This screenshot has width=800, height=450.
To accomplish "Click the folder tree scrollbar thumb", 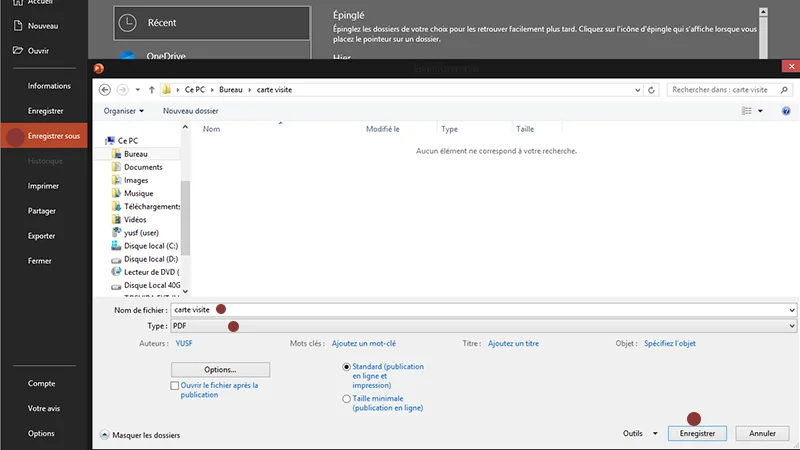I will coord(185,218).
